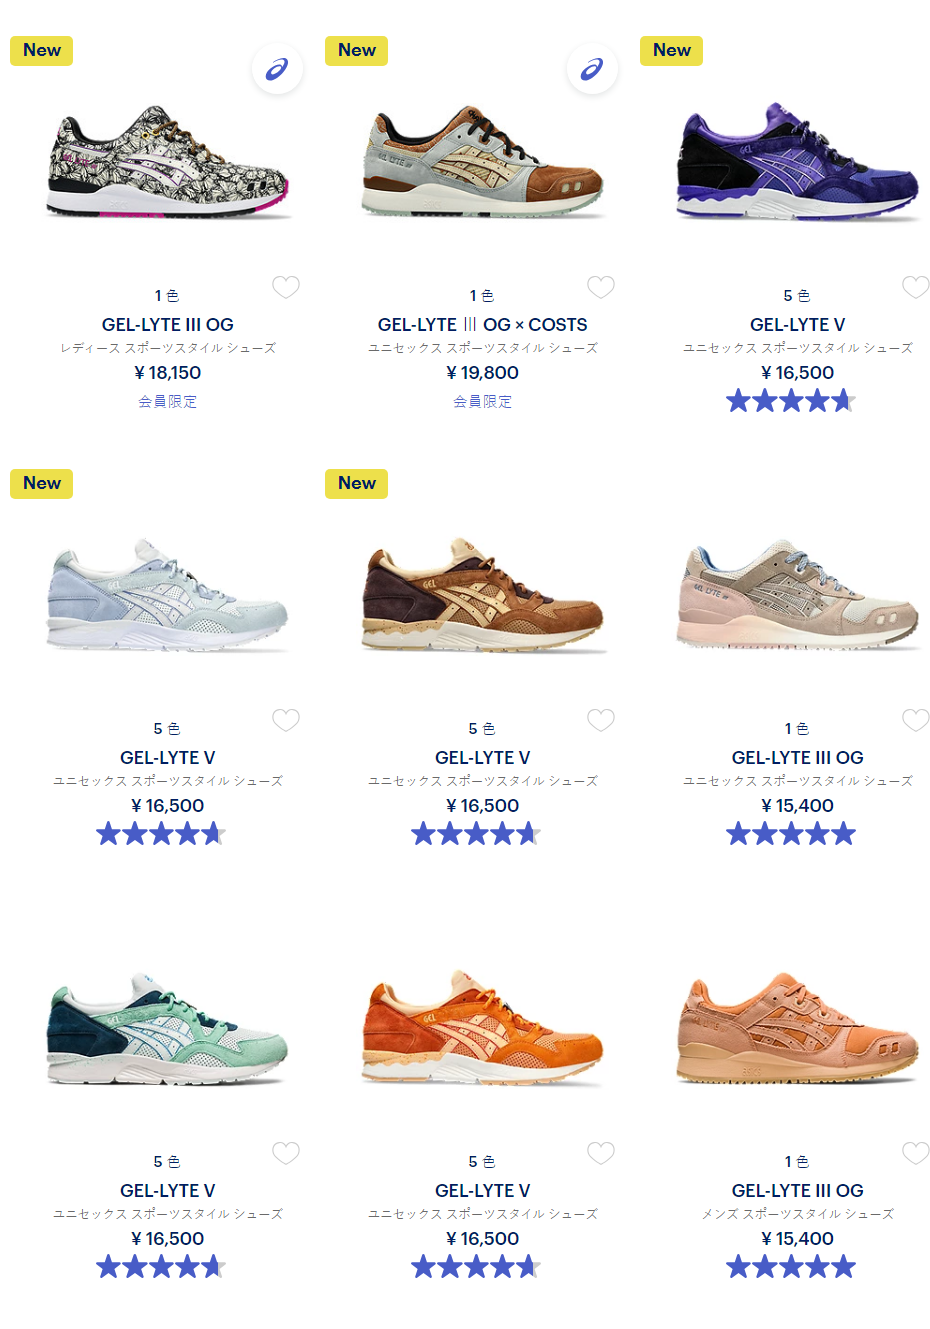Screen dimensions: 930x1329
Task: View orange GEL-LYTE V shoe image
Action: [x=483, y=1026]
